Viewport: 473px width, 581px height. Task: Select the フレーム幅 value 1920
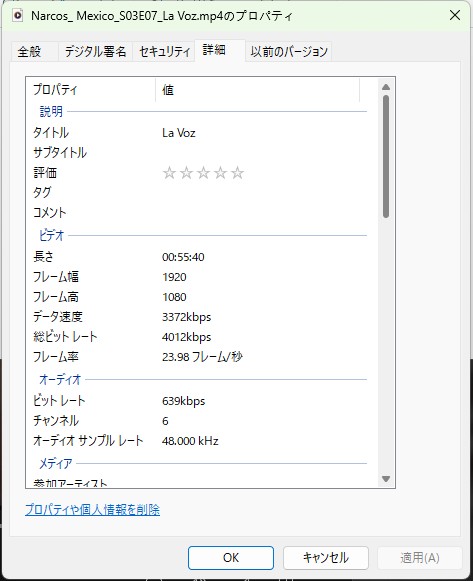point(174,277)
